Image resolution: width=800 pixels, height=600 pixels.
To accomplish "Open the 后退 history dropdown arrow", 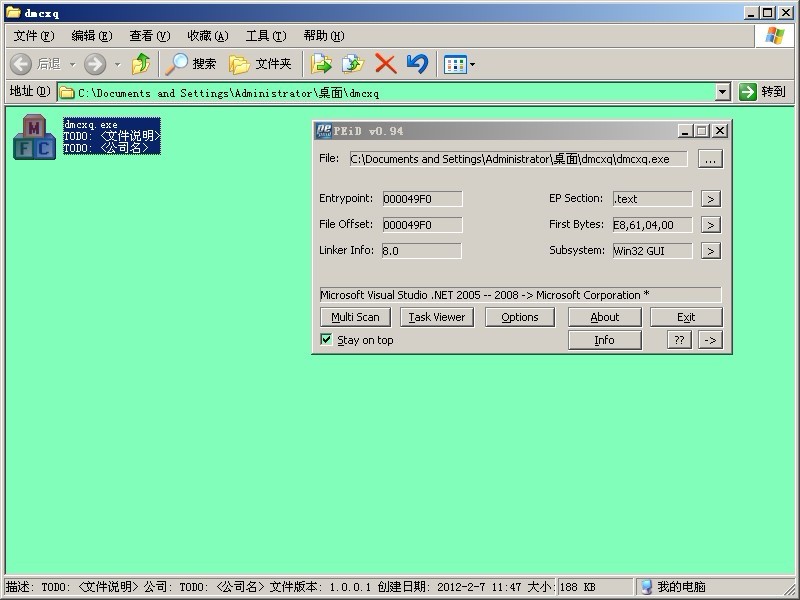I will (x=72, y=64).
